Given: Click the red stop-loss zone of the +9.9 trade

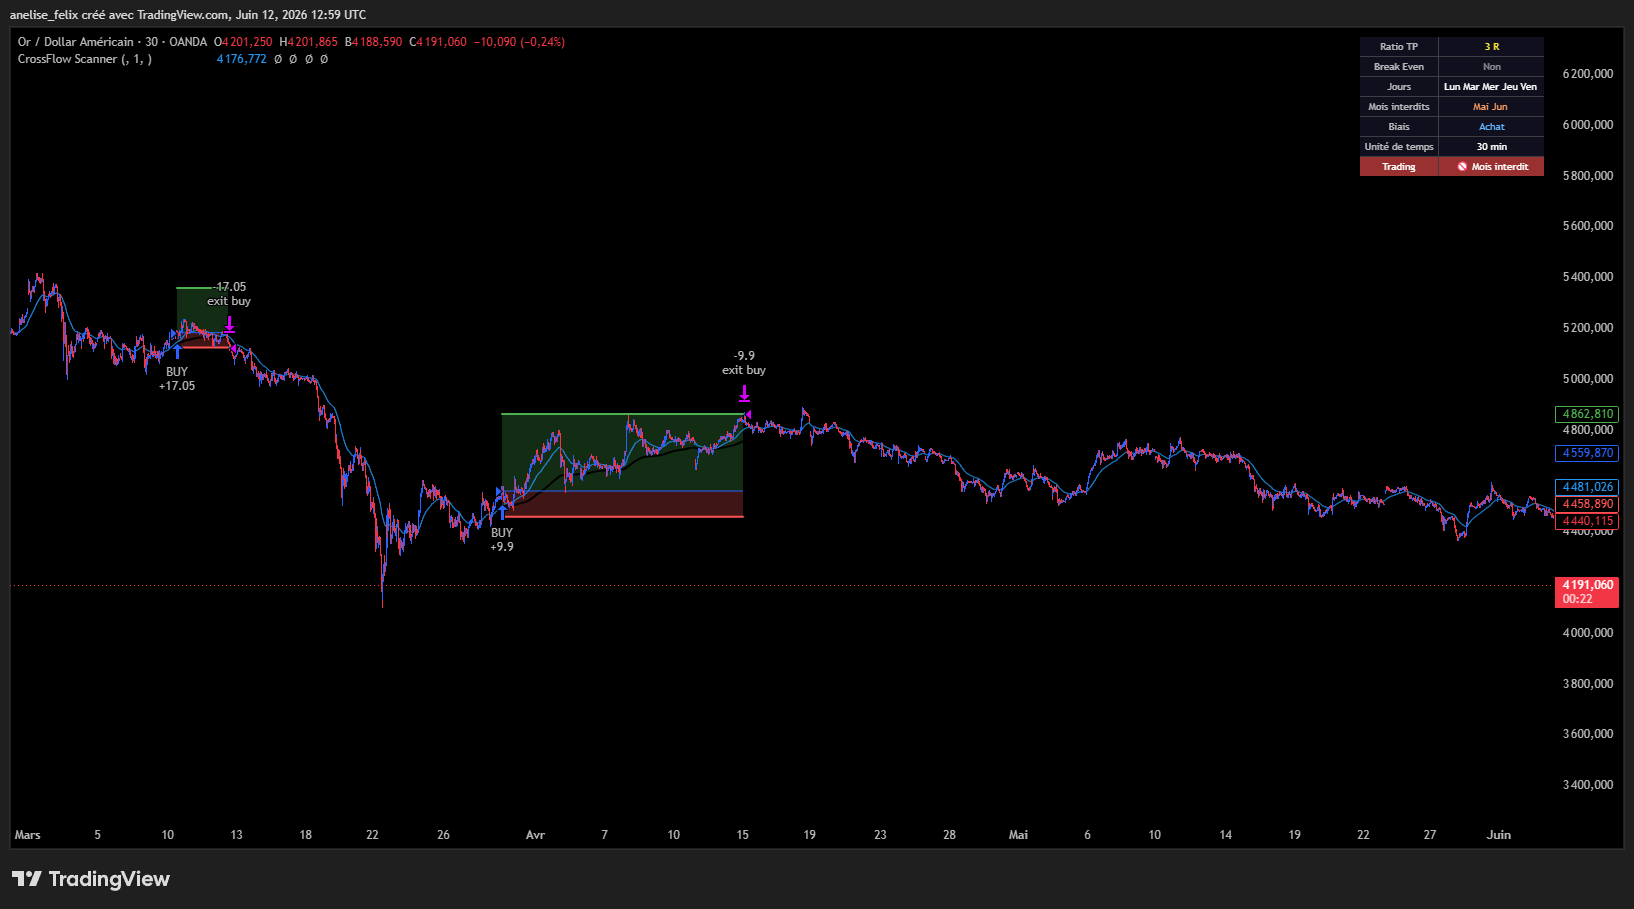Looking at the screenshot, I should (622, 504).
